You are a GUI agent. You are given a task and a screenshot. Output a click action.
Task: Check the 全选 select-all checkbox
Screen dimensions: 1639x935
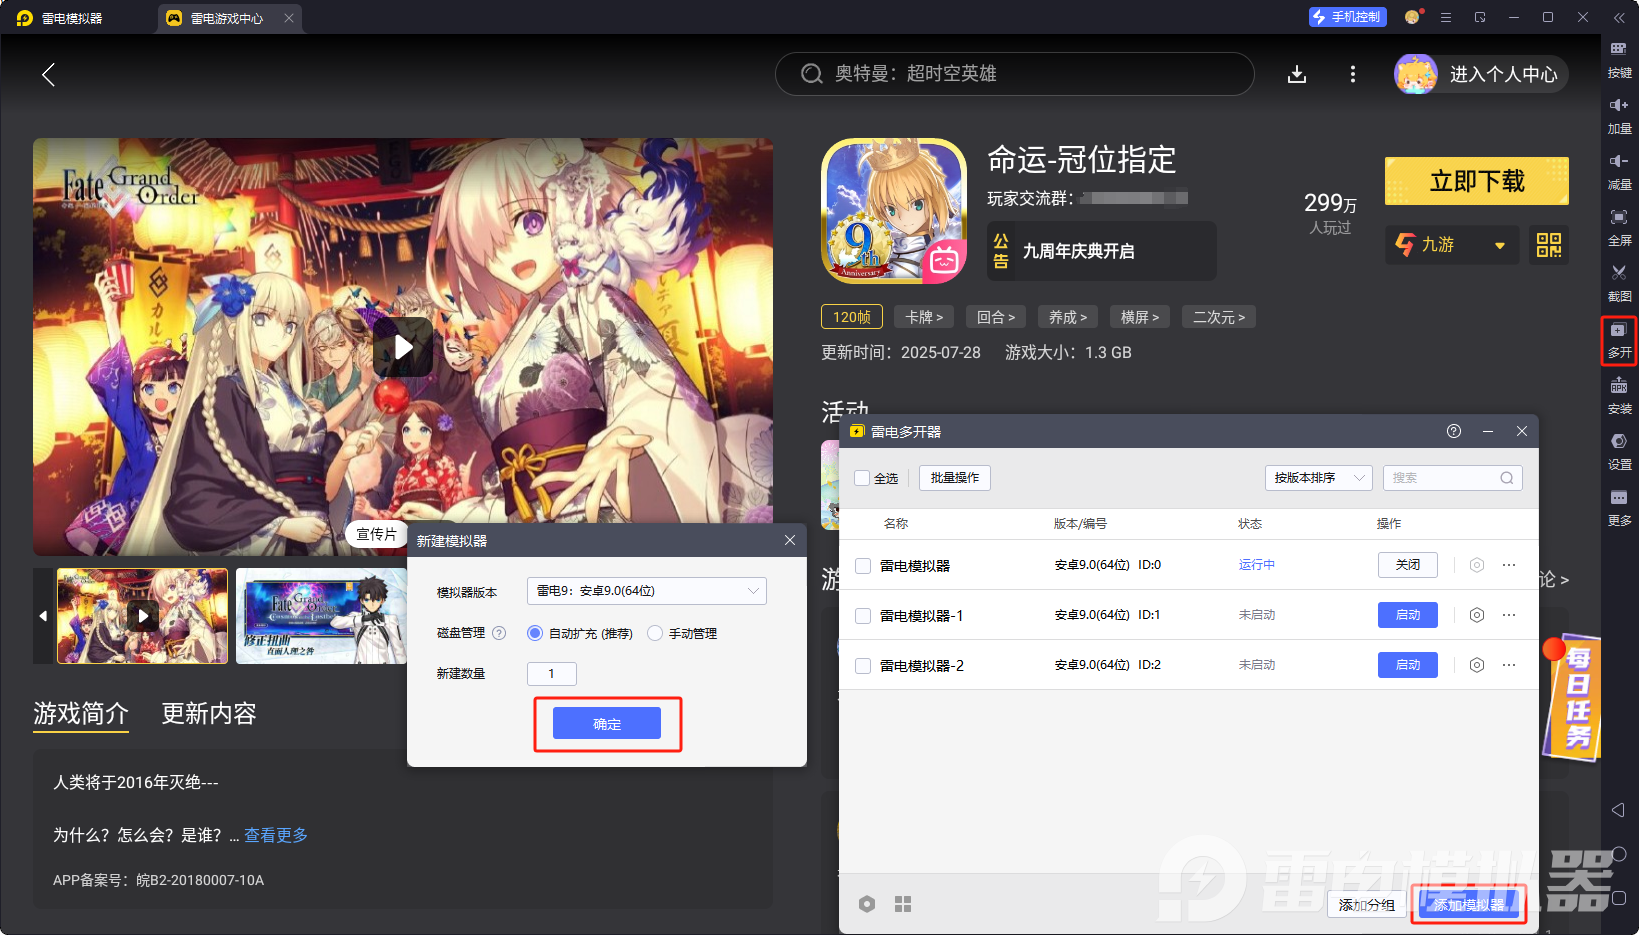[x=861, y=478]
